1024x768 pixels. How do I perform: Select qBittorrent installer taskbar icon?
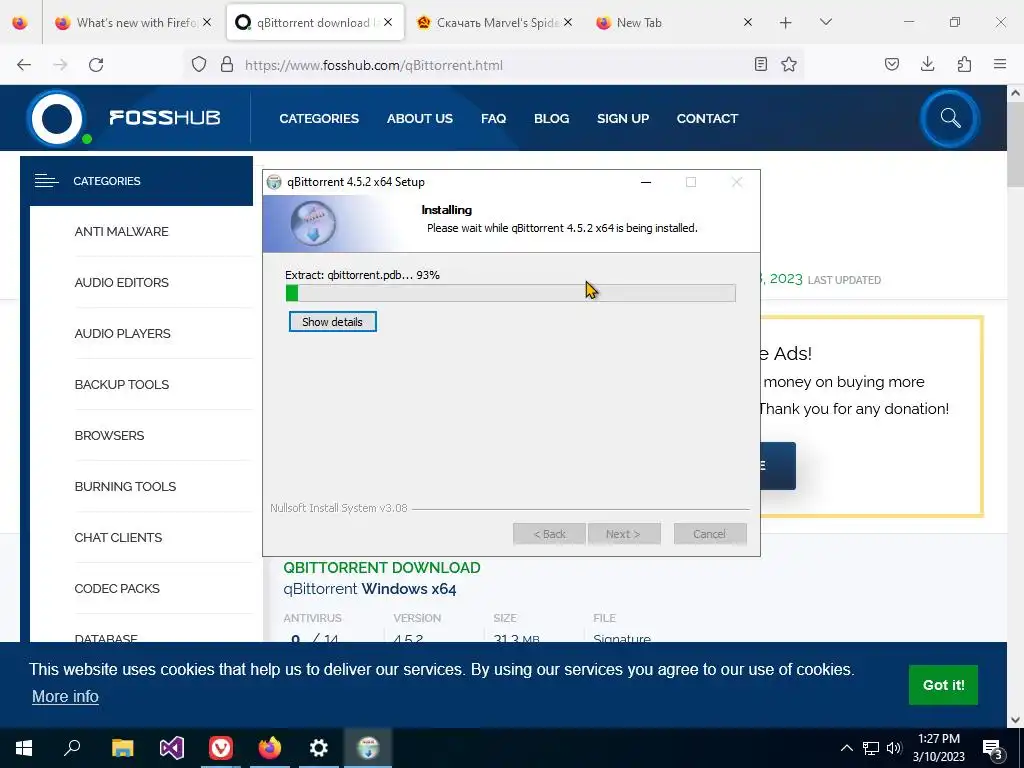coord(368,748)
